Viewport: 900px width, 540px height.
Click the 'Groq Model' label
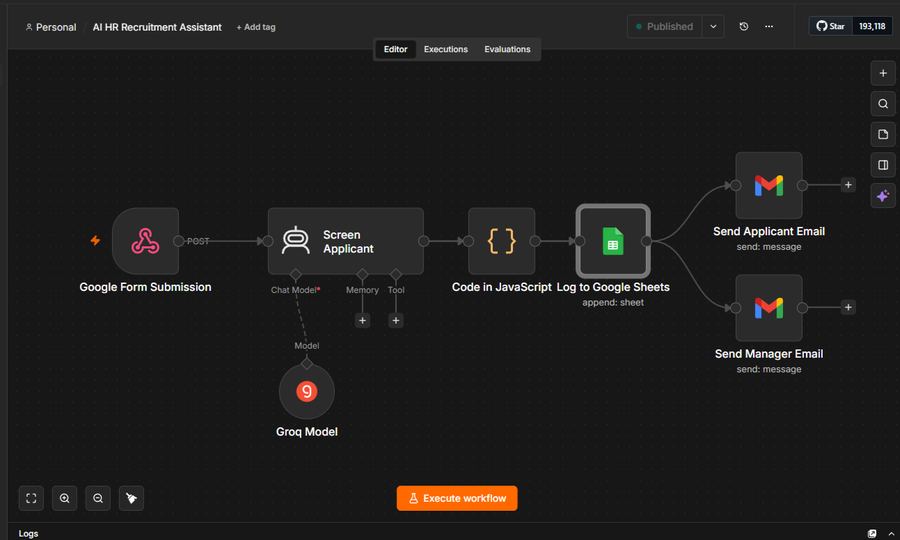coord(307,432)
